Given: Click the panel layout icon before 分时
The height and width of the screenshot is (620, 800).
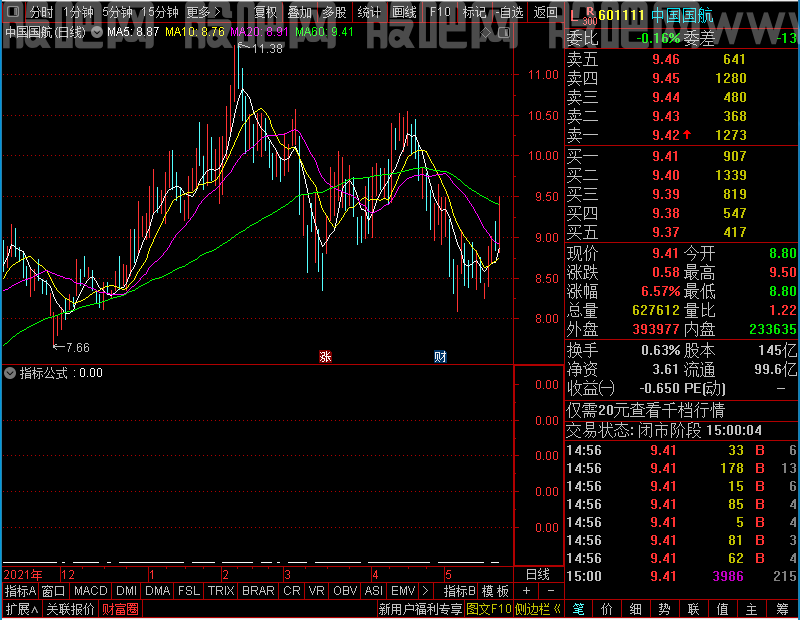Looking at the screenshot, I should tap(14, 11).
